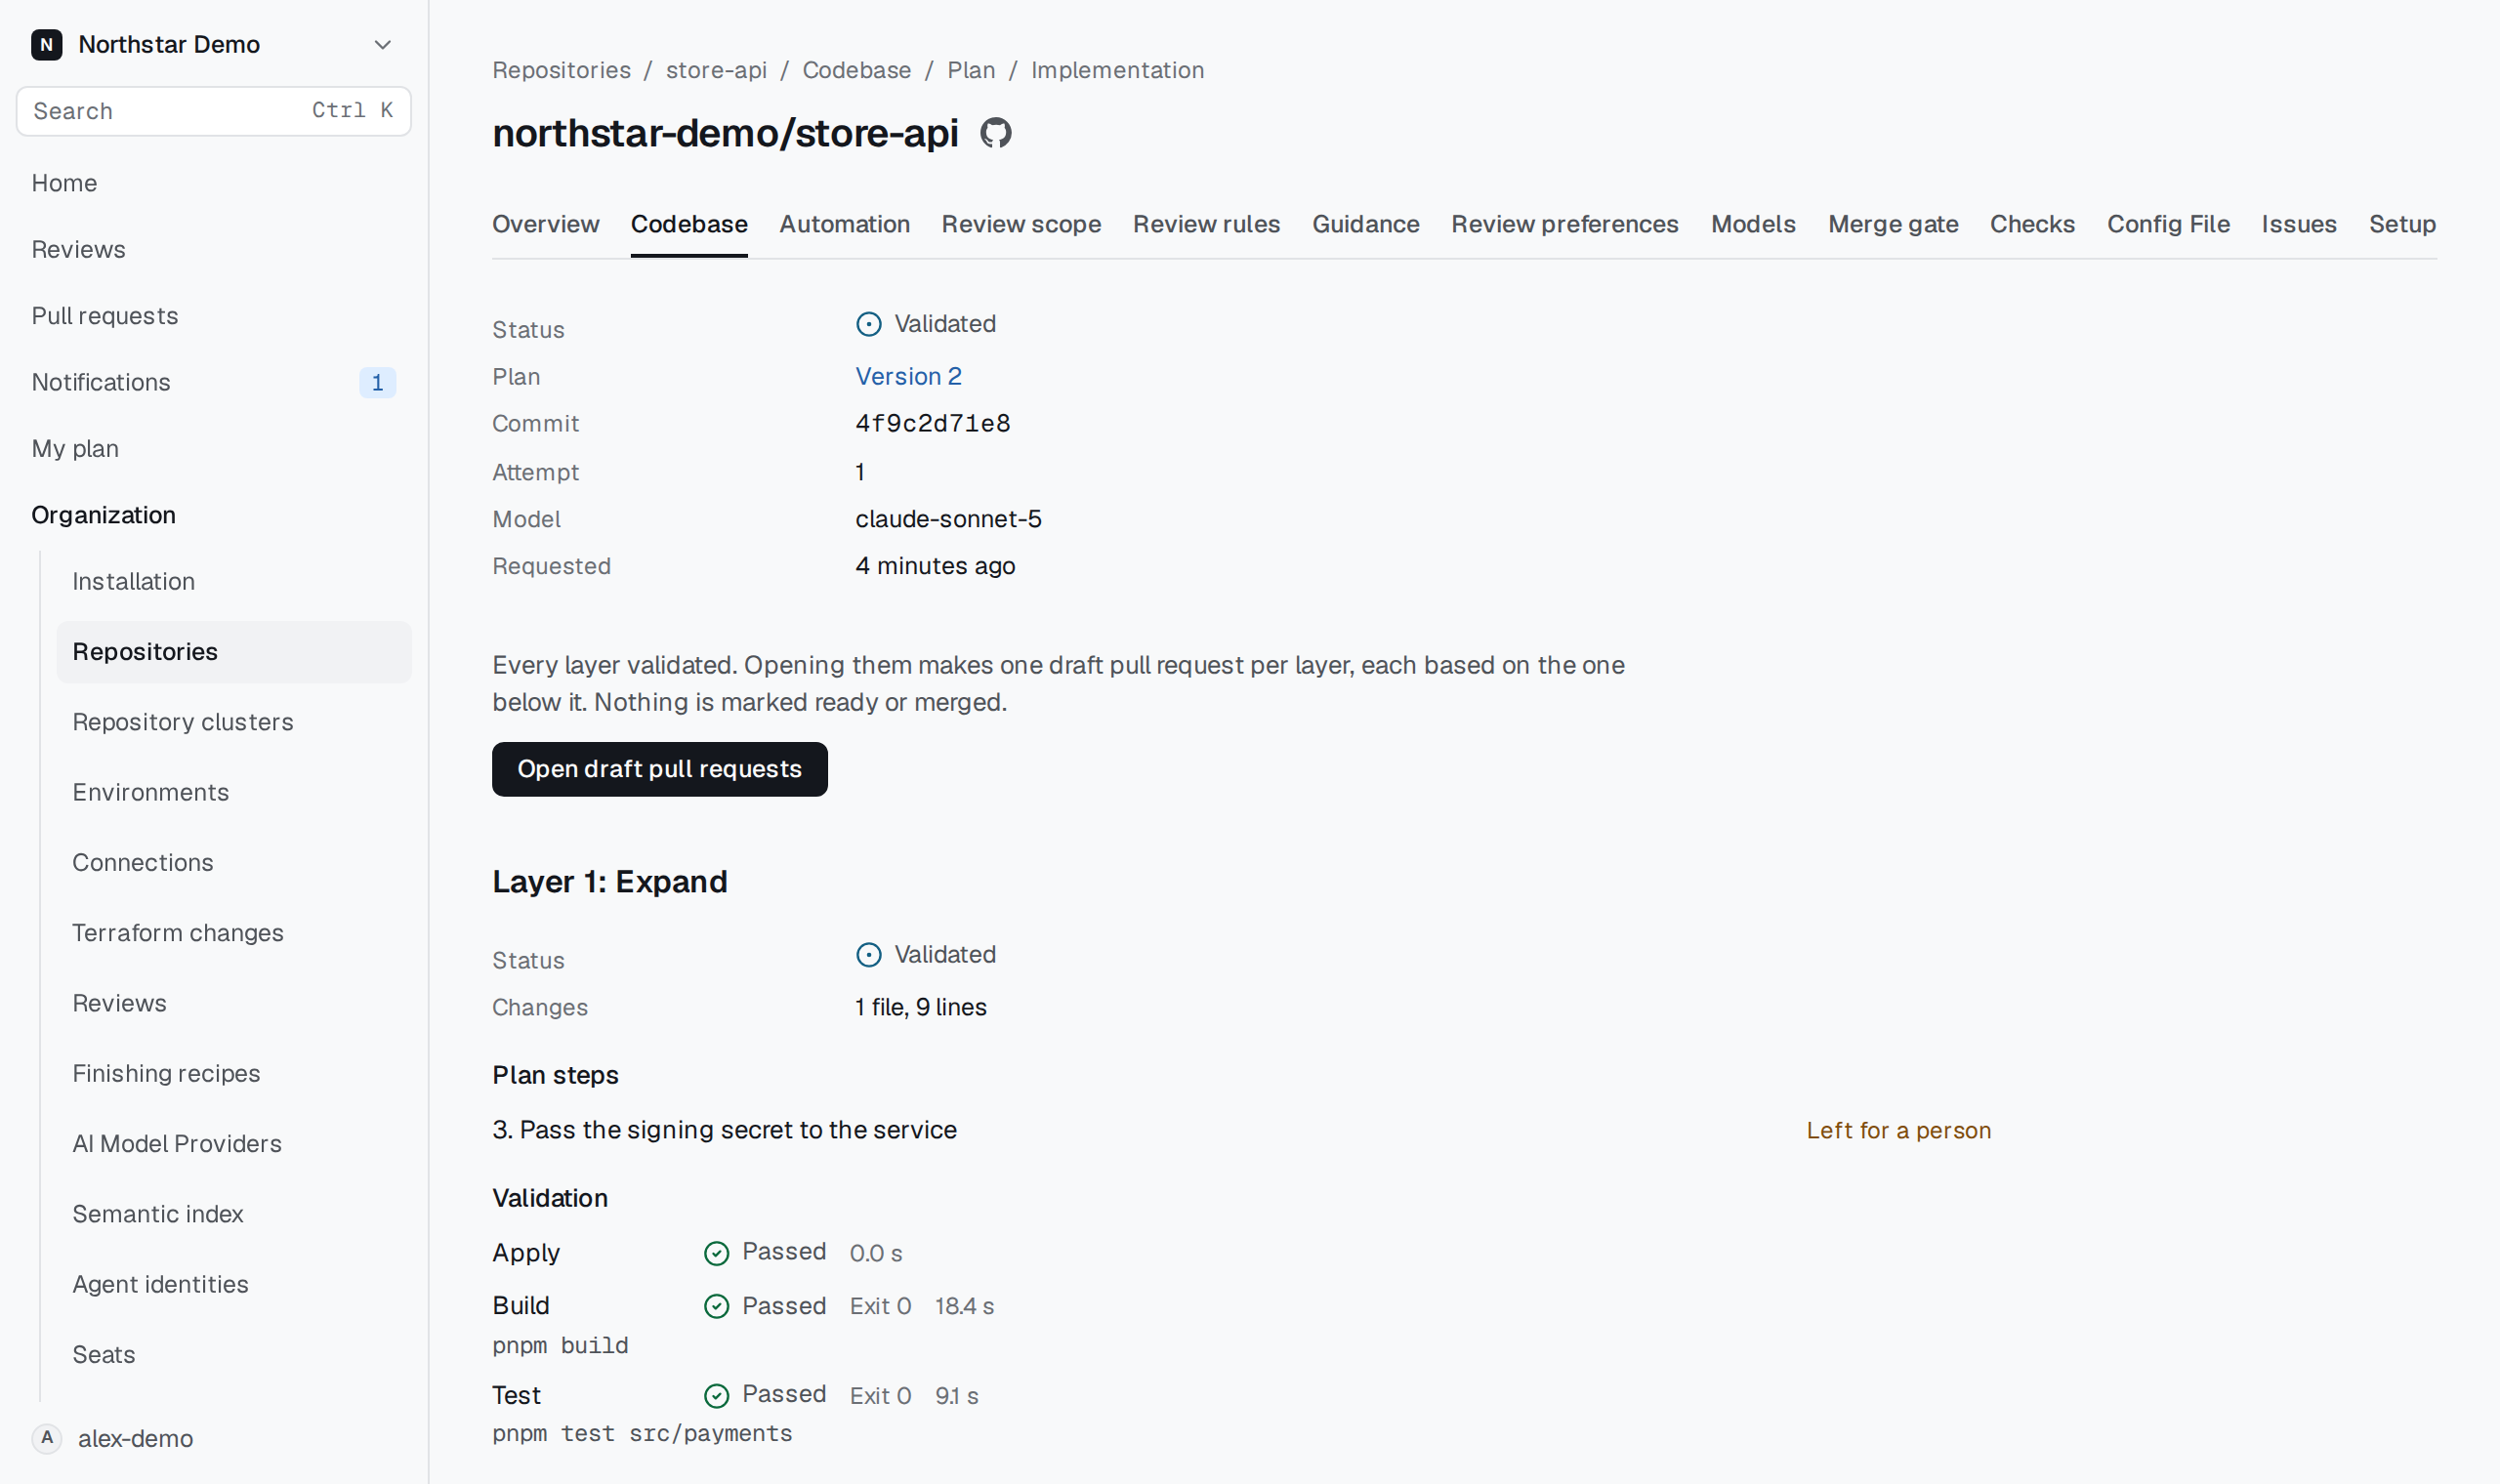
Task: Open the Config File tab
Action: (2168, 224)
